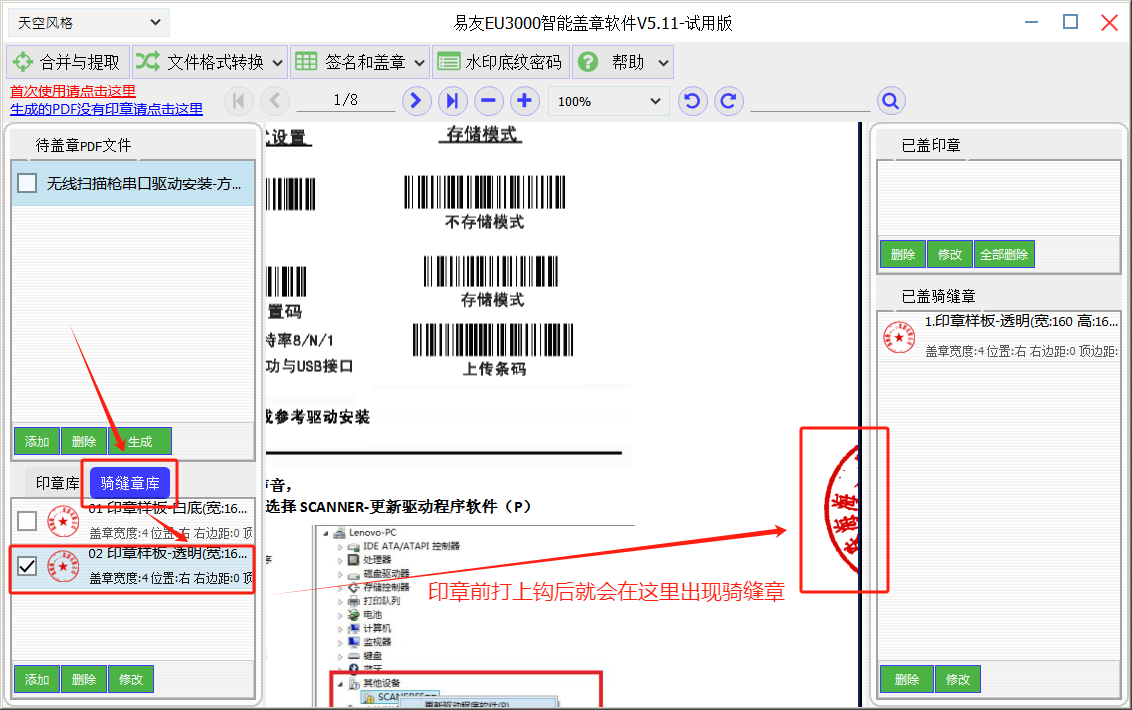Click 修改 at the bottom of 已盖骑缝章
This screenshot has height=710, width=1132.
(x=958, y=680)
